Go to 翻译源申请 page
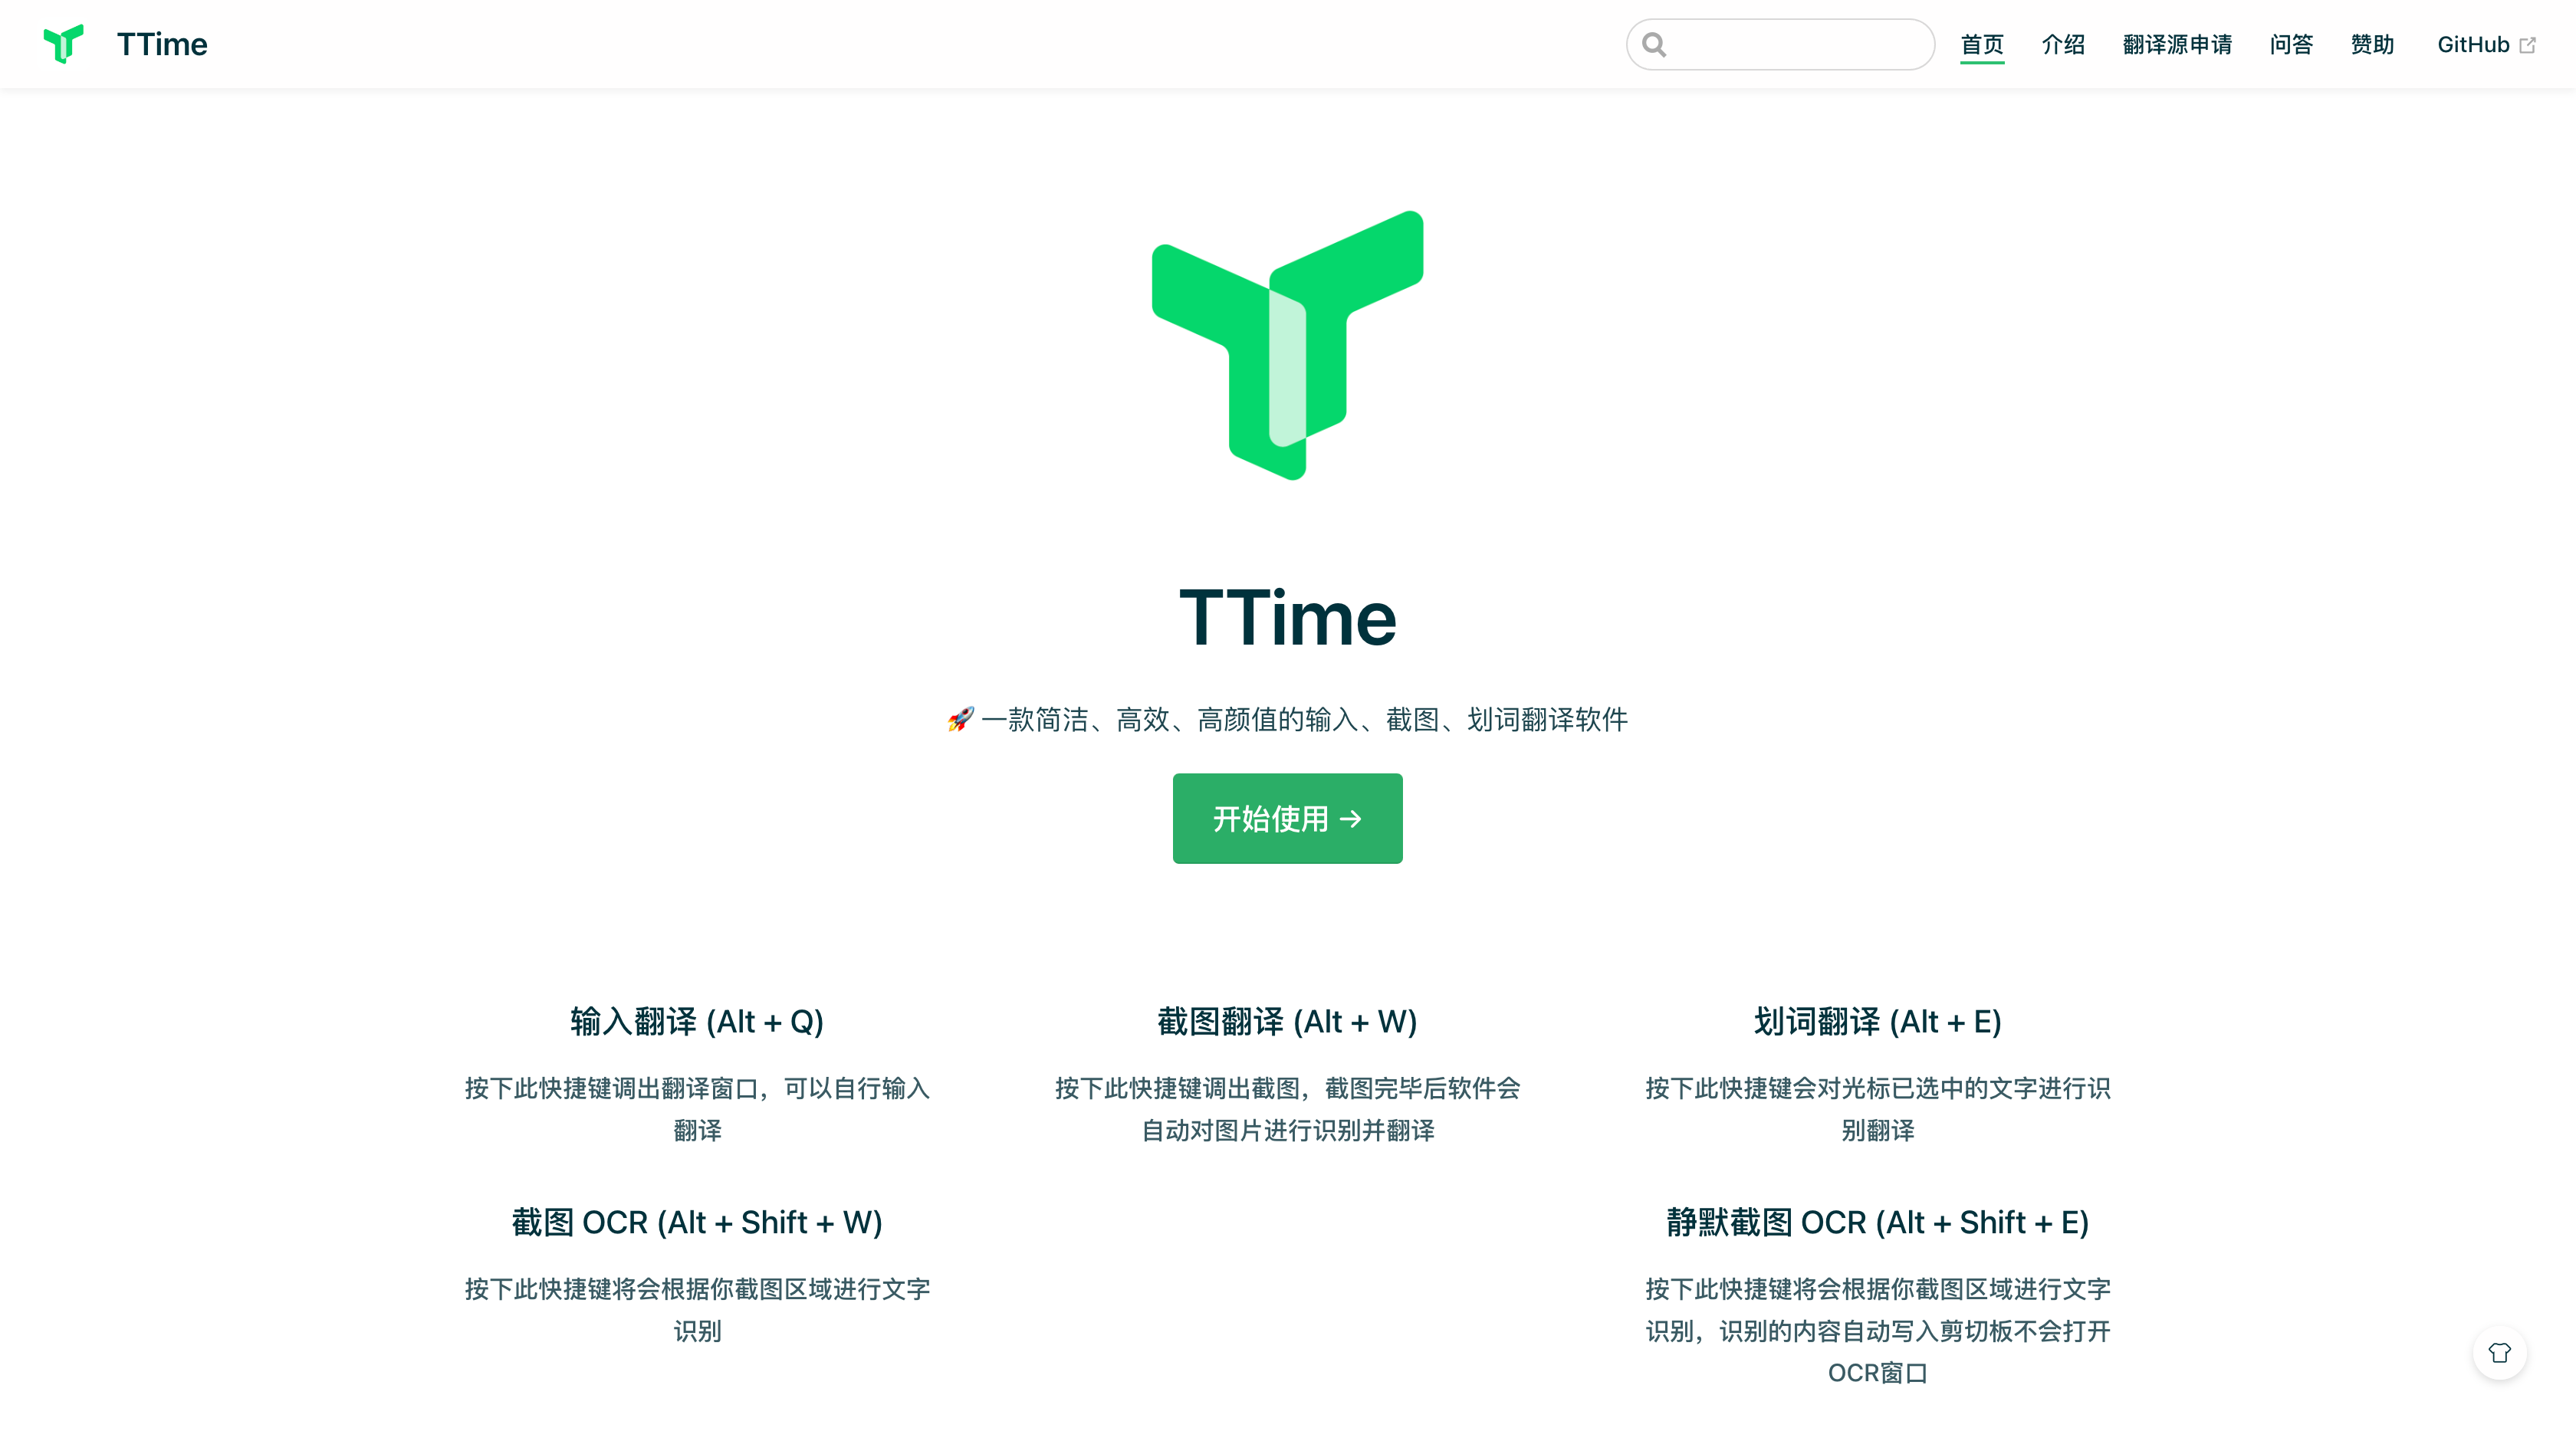Image resolution: width=2576 pixels, height=1441 pixels. point(2177,45)
